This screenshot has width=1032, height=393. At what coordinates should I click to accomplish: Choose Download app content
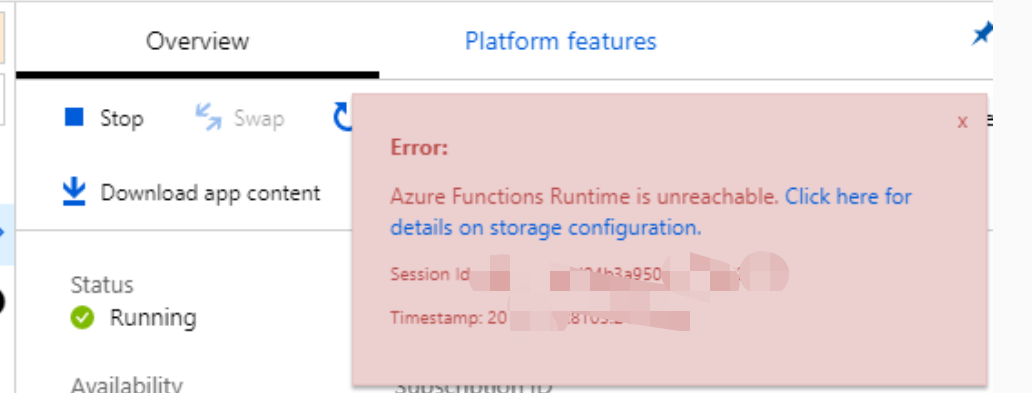[210, 193]
